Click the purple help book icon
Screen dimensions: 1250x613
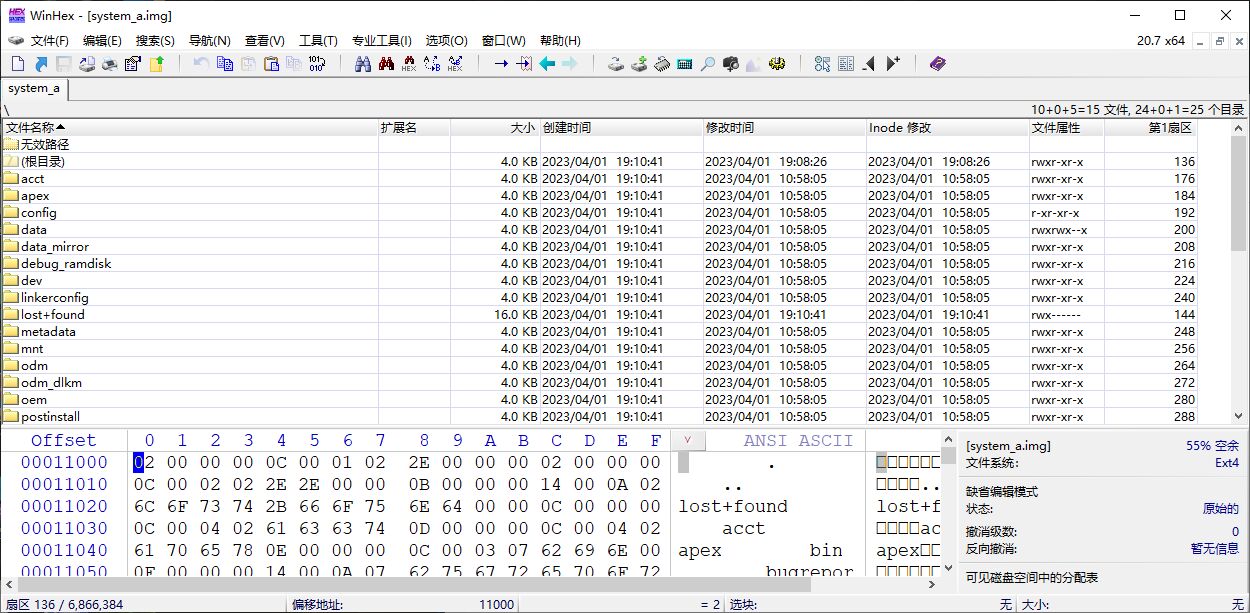937,64
